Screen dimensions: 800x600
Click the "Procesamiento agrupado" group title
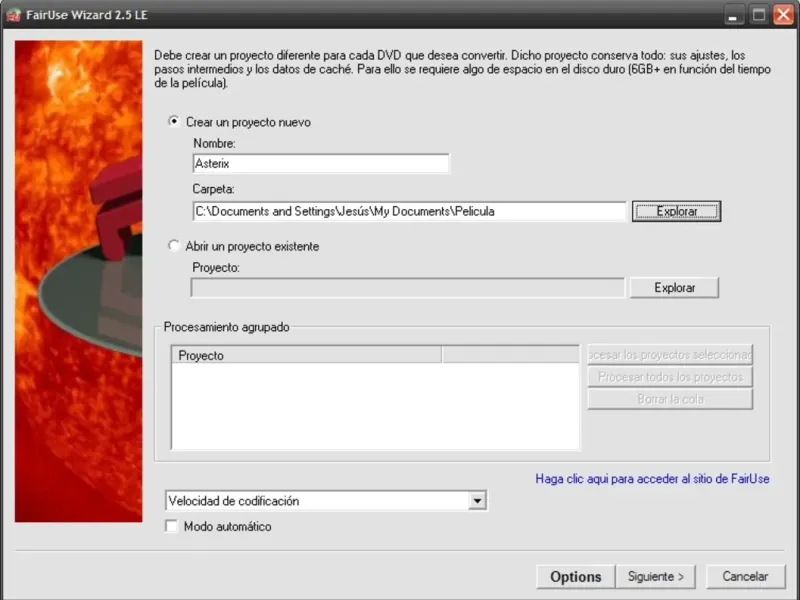pos(227,327)
